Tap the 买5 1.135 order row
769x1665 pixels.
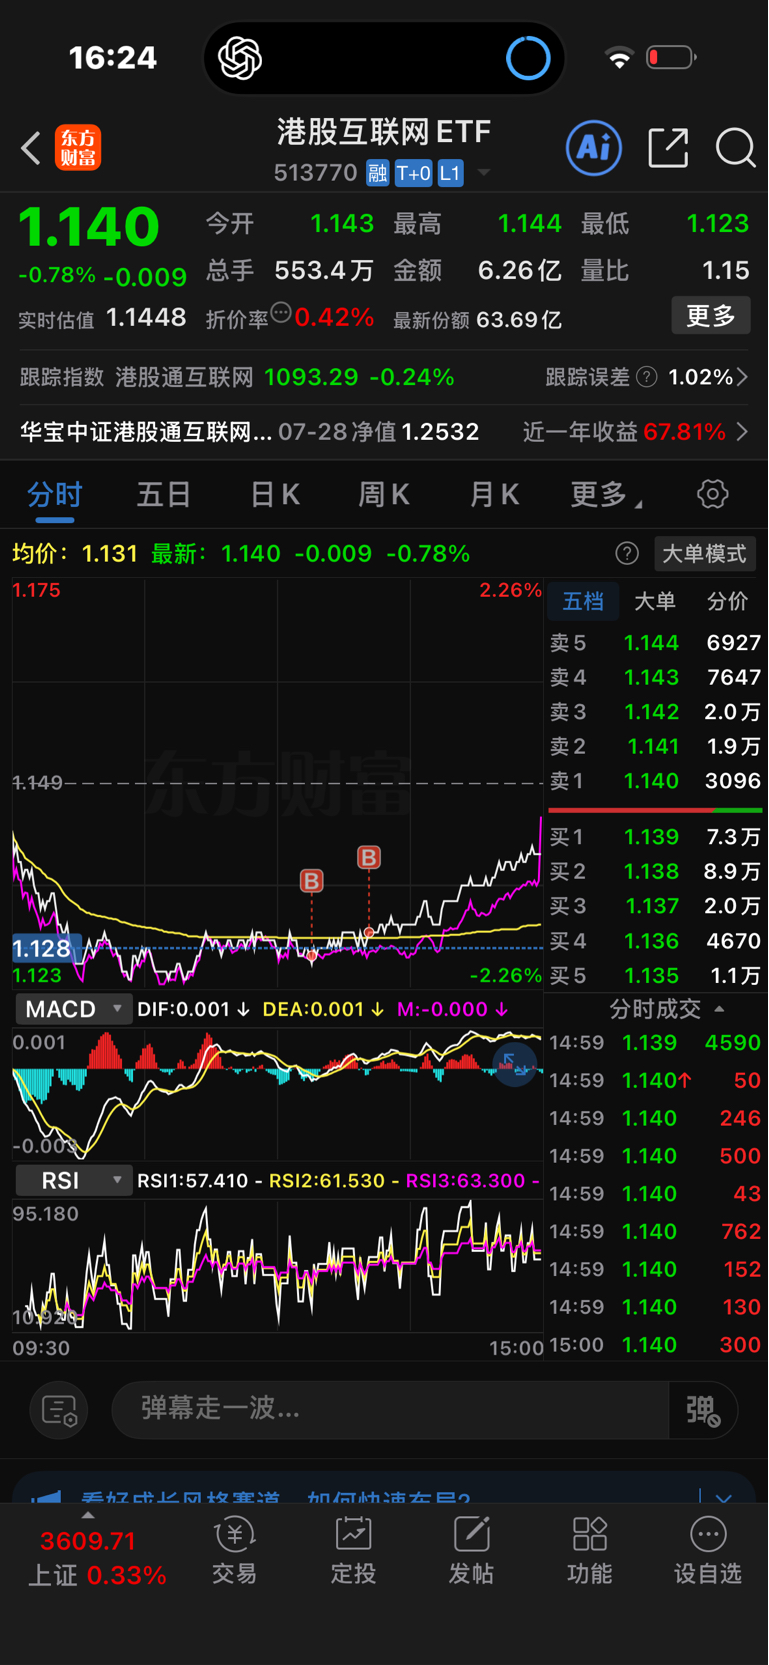(655, 976)
